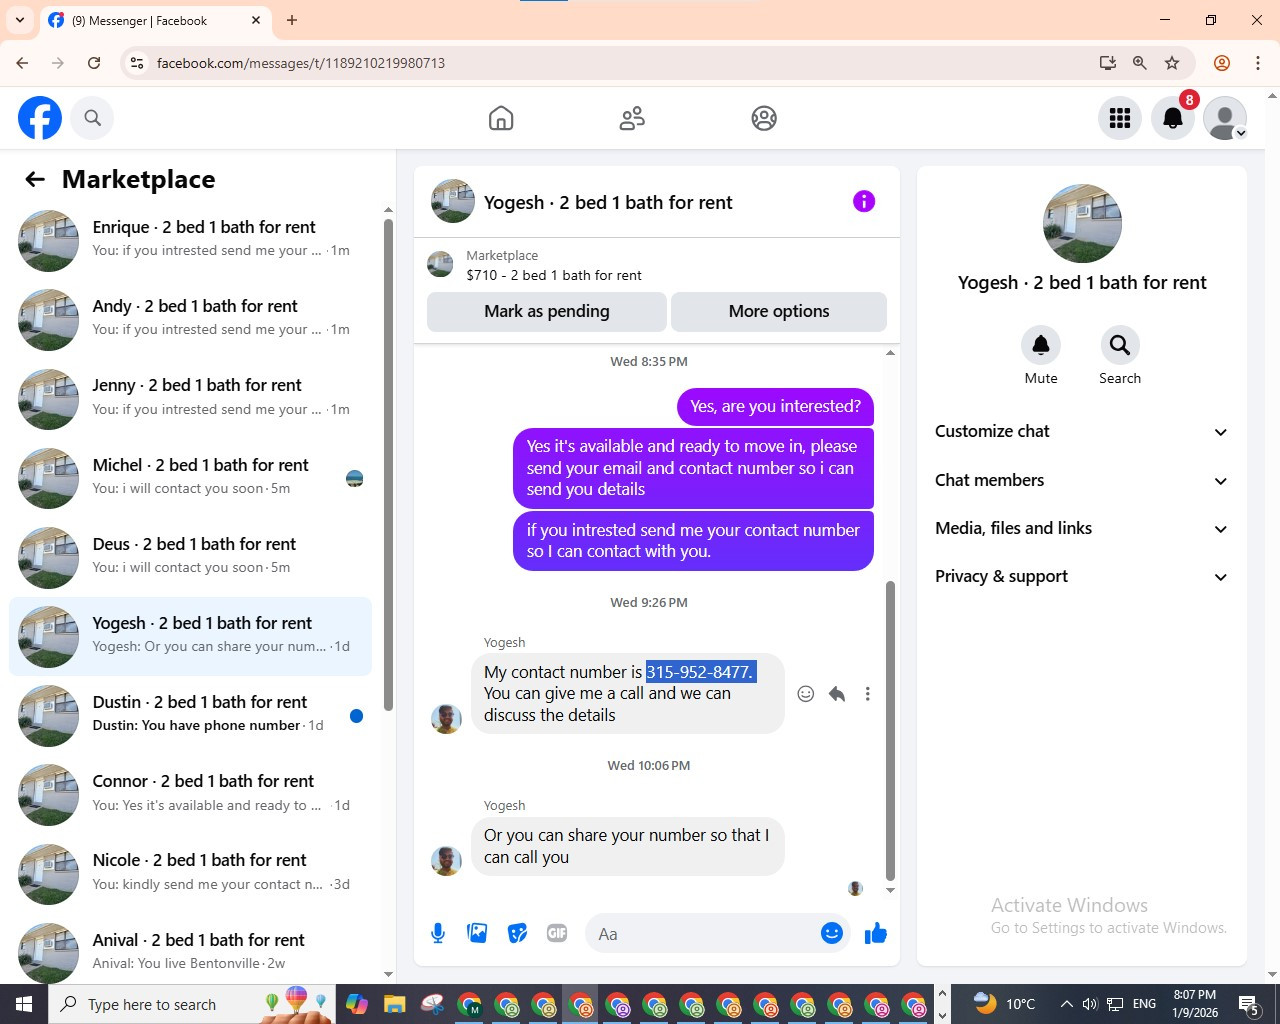The height and width of the screenshot is (1024, 1280).
Task: Mute the Yogesh conversation
Action: pos(1041,345)
